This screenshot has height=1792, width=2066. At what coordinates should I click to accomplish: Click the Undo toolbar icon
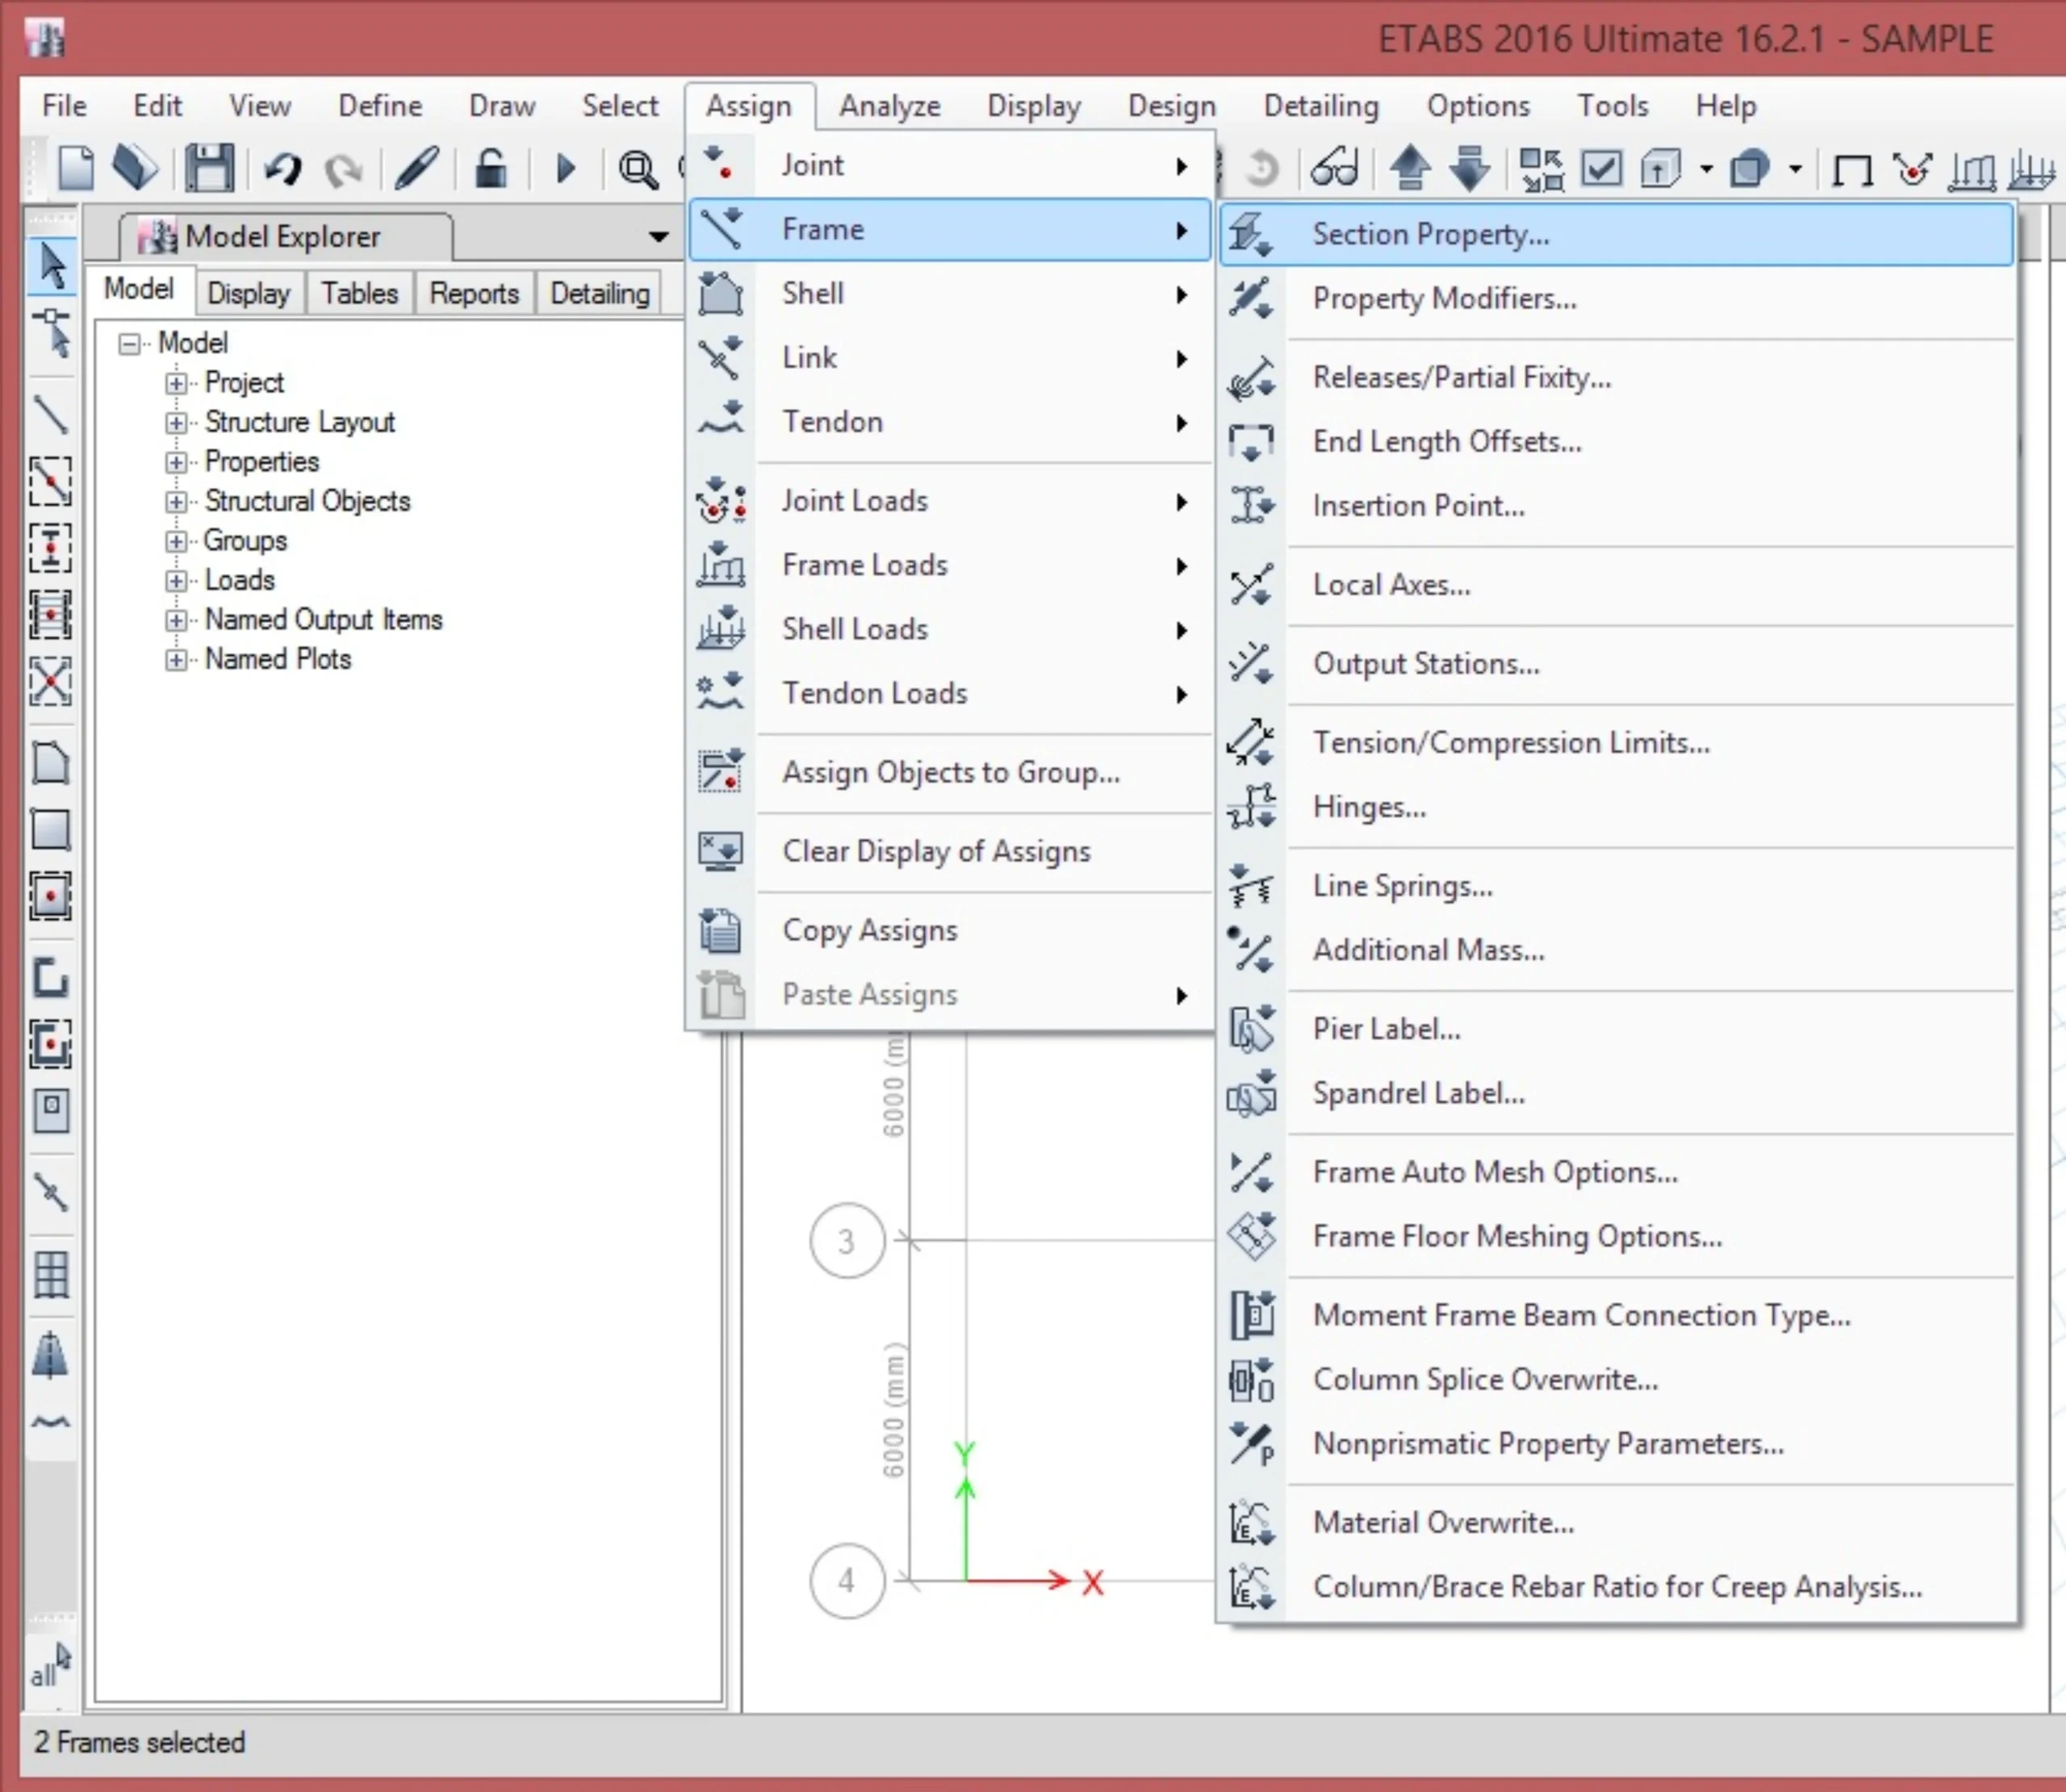(x=283, y=168)
